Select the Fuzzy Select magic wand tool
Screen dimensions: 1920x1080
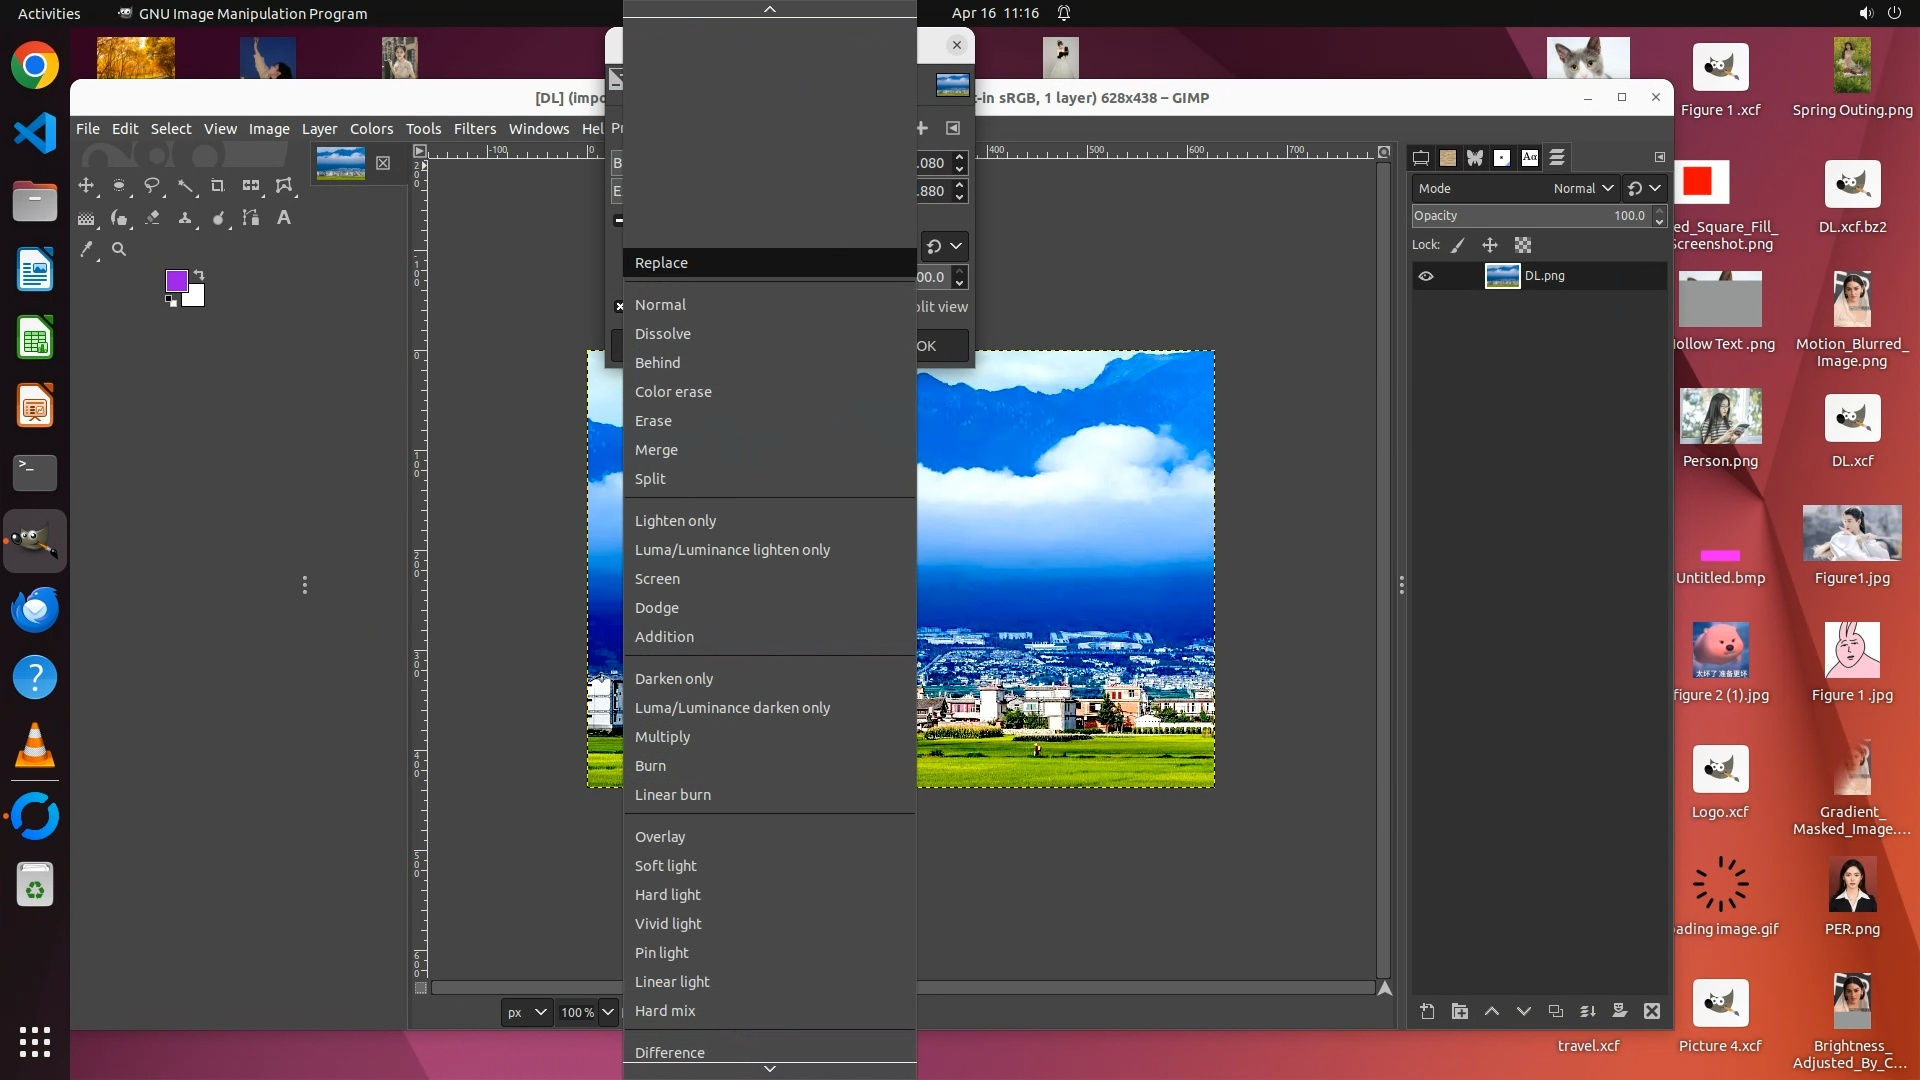point(185,186)
